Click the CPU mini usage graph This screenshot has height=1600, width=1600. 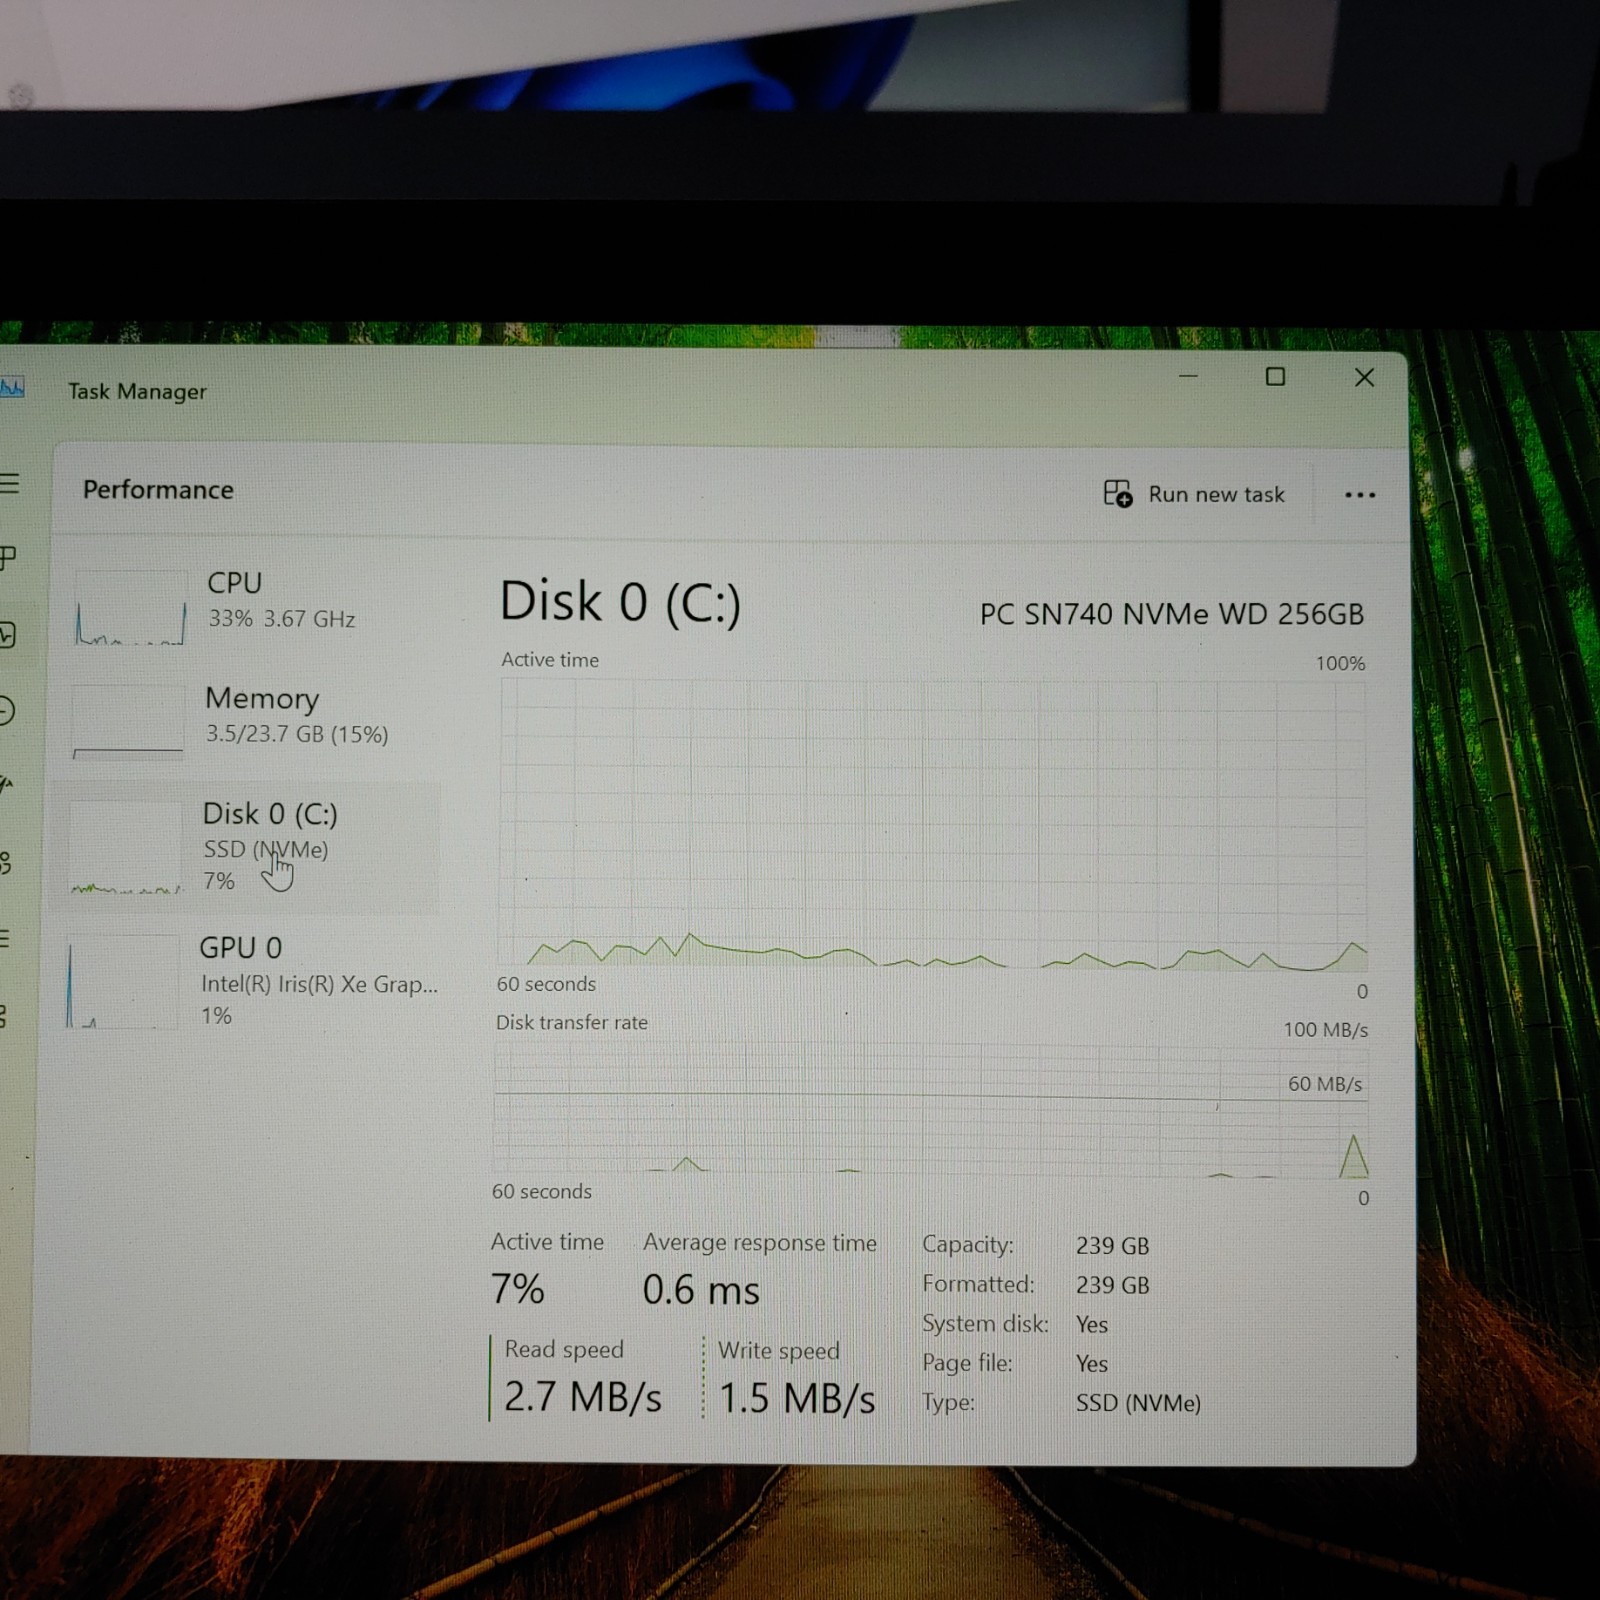tap(130, 608)
